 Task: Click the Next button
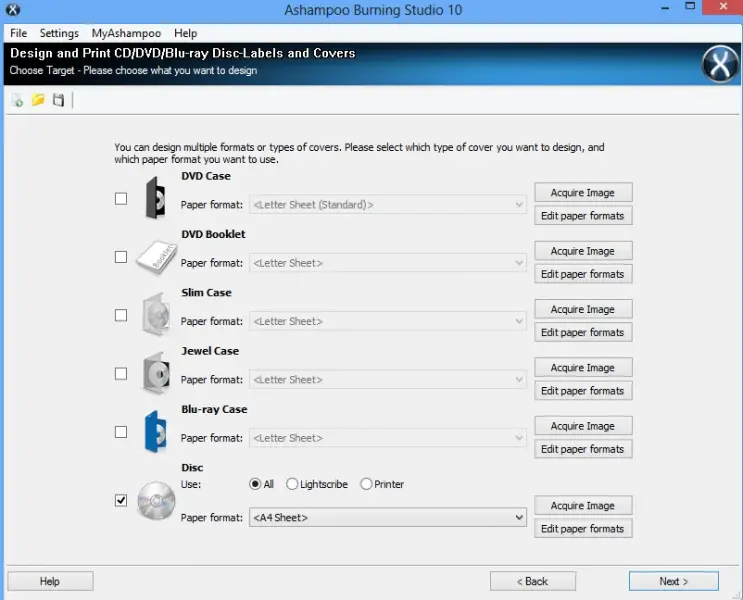tap(673, 581)
